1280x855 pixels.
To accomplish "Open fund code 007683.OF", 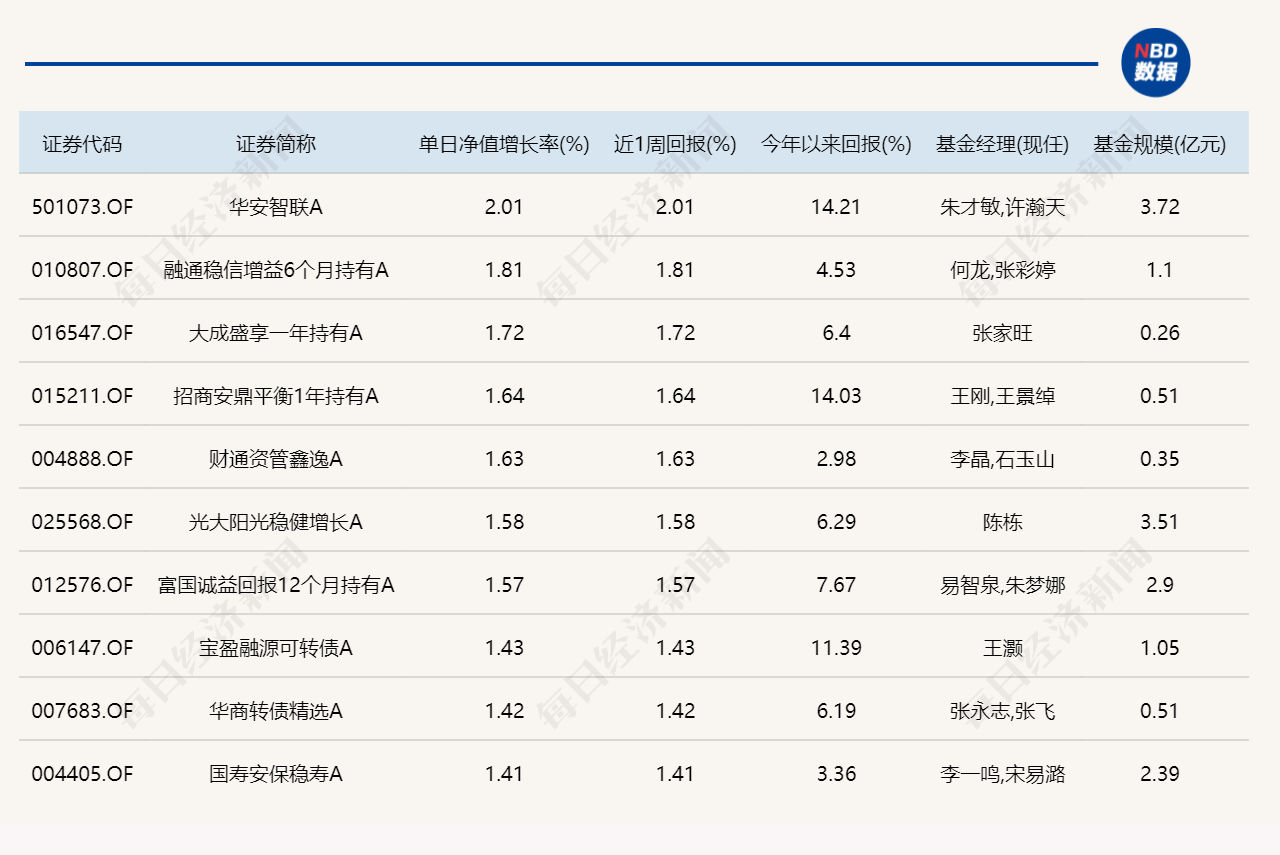I will 82,711.
